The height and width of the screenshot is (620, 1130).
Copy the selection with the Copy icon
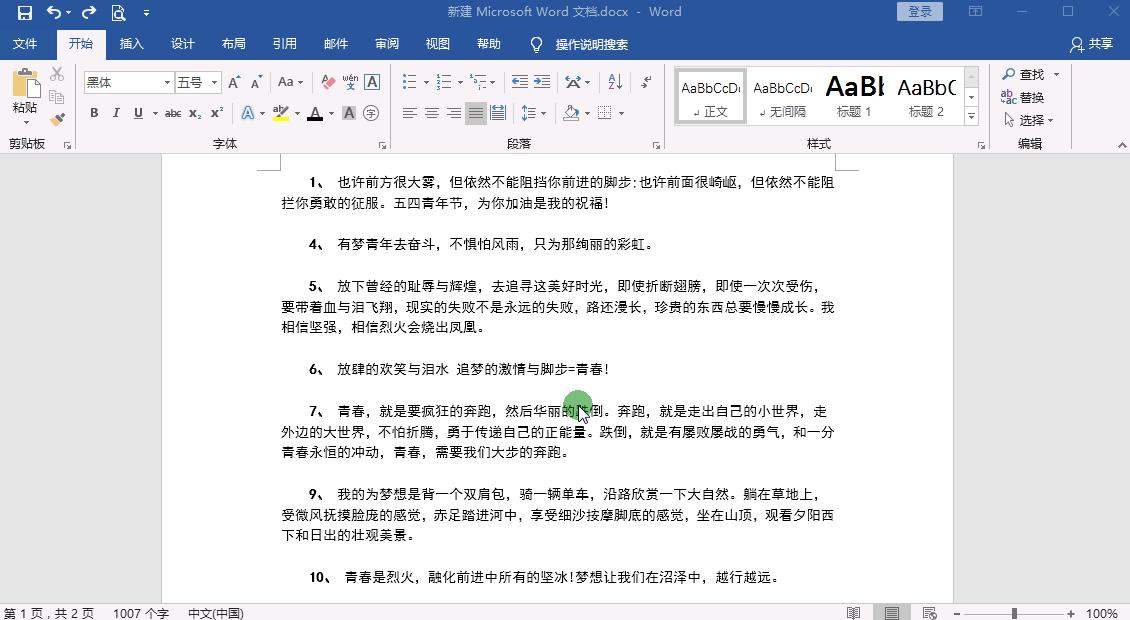[57, 95]
